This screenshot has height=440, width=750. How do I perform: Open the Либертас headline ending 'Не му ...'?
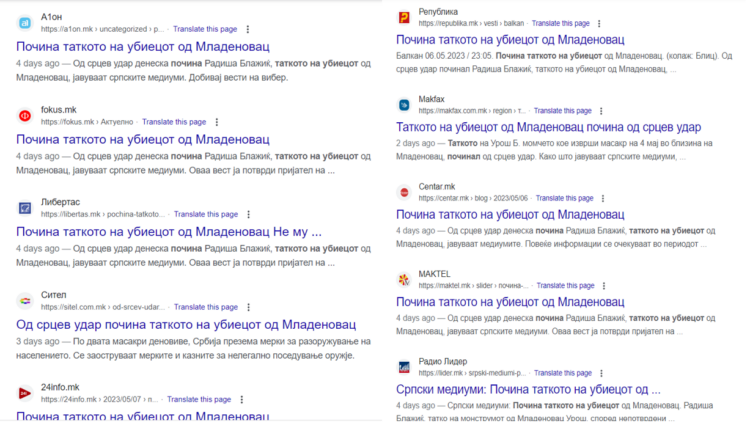[x=169, y=232]
